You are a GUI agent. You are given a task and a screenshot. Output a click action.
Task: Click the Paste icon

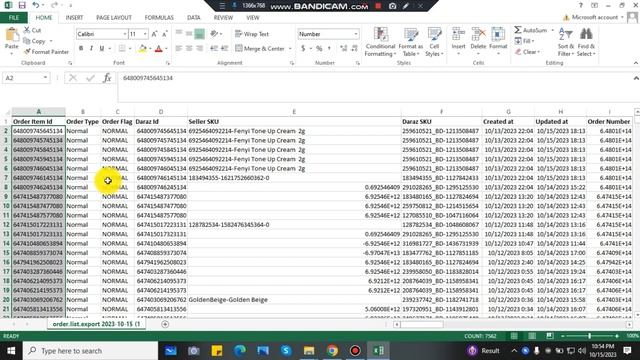tap(12, 35)
